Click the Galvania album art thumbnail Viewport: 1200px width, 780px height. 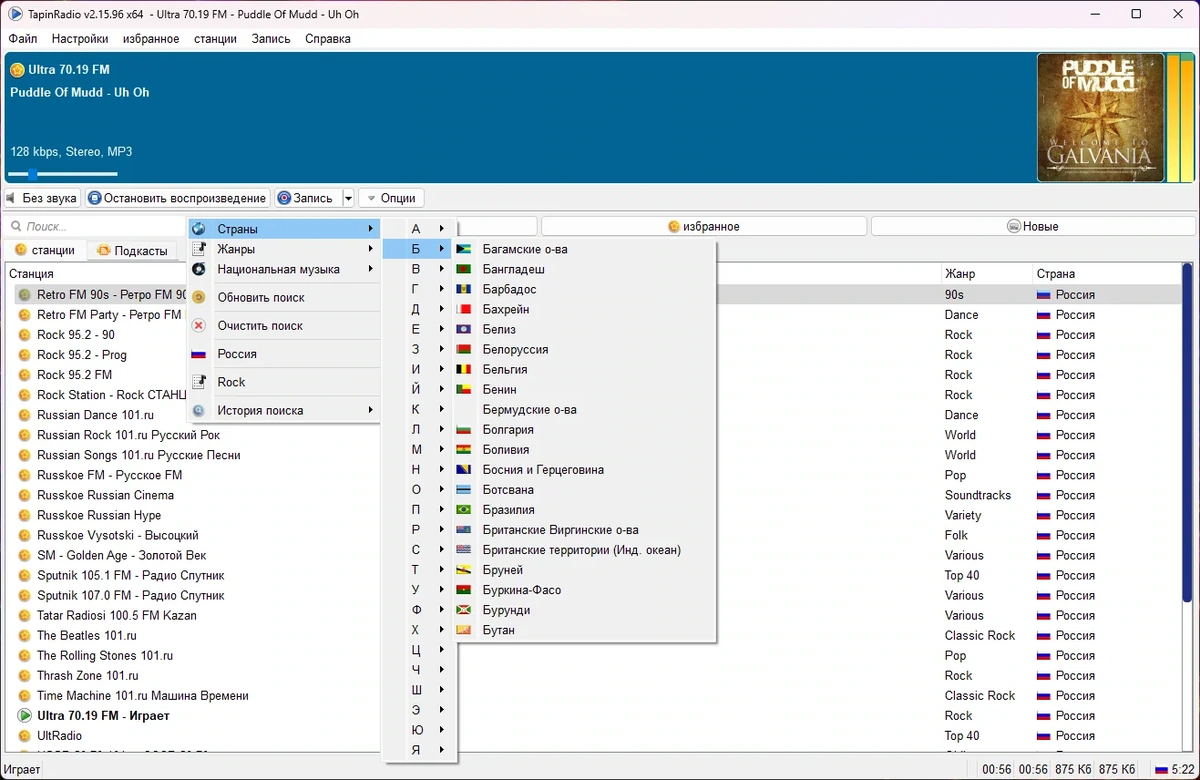pyautogui.click(x=1099, y=118)
